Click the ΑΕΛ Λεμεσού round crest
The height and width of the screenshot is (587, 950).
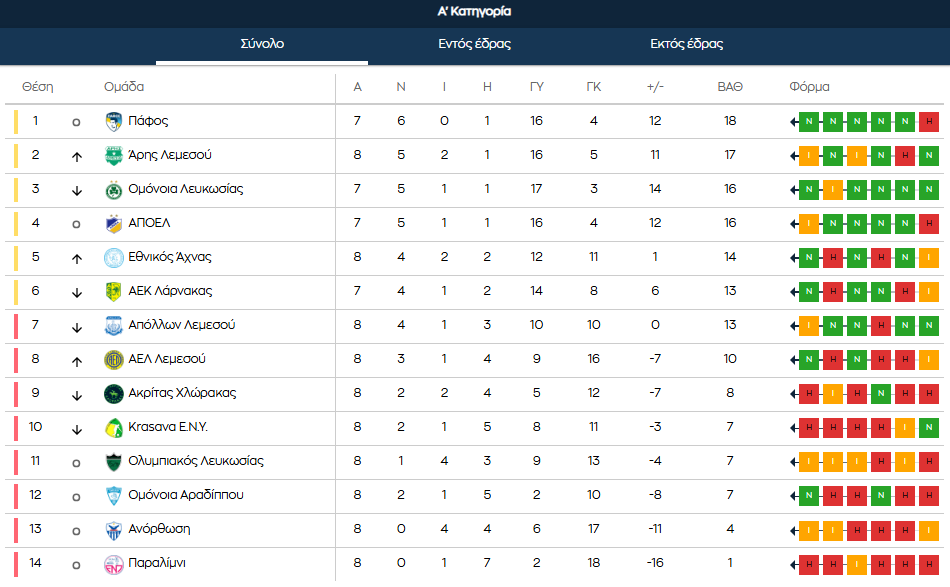114,359
